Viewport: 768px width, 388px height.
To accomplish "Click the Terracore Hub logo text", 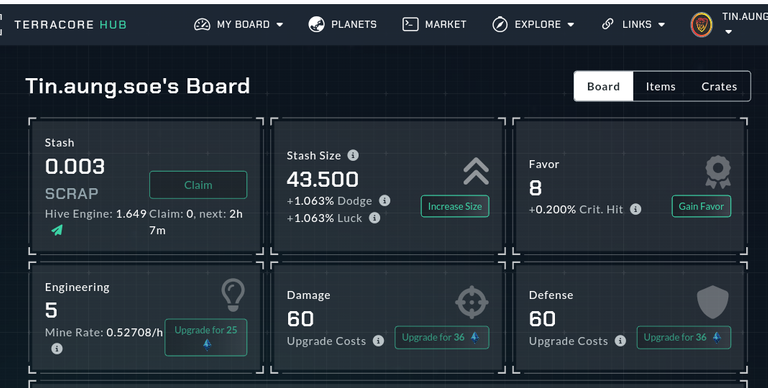I will click(71, 24).
